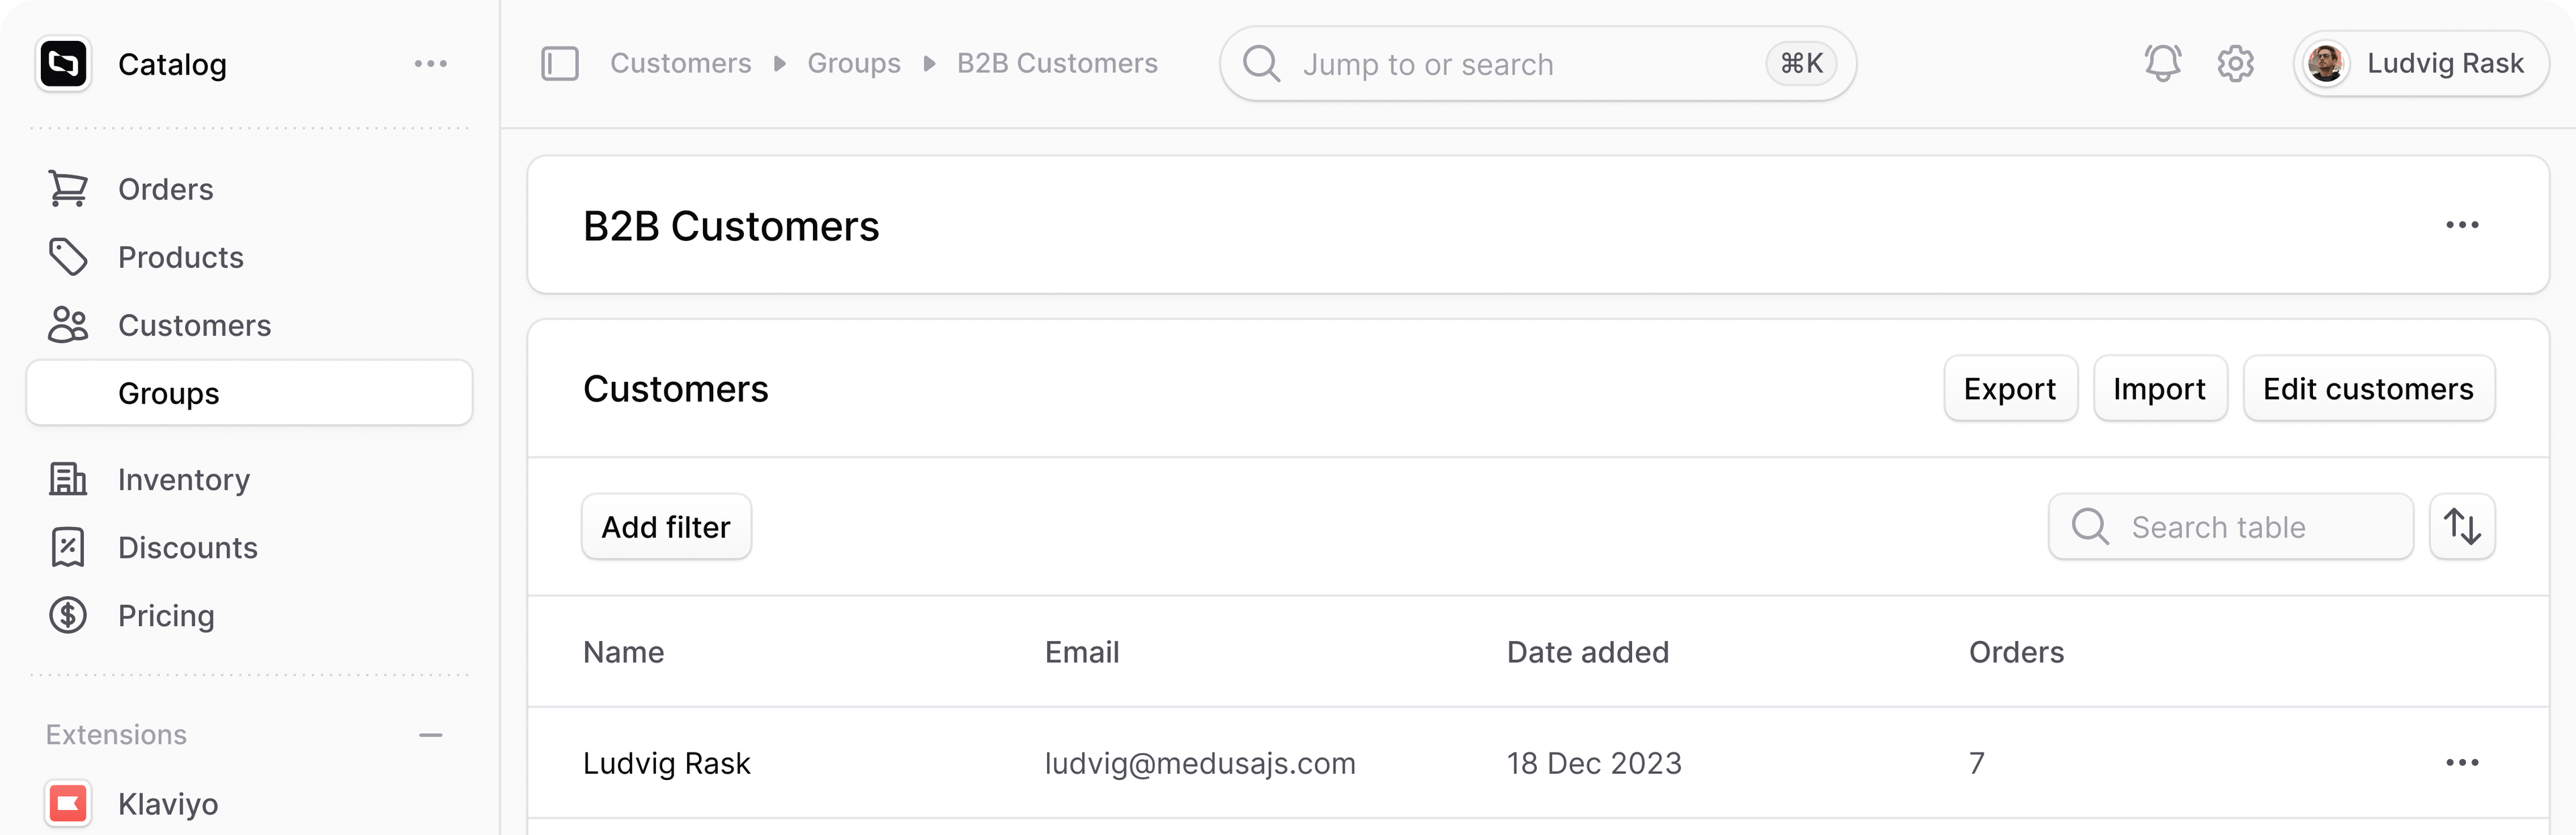The width and height of the screenshot is (2576, 835).
Task: Open row actions for Ludvig Rask
Action: click(2462, 763)
